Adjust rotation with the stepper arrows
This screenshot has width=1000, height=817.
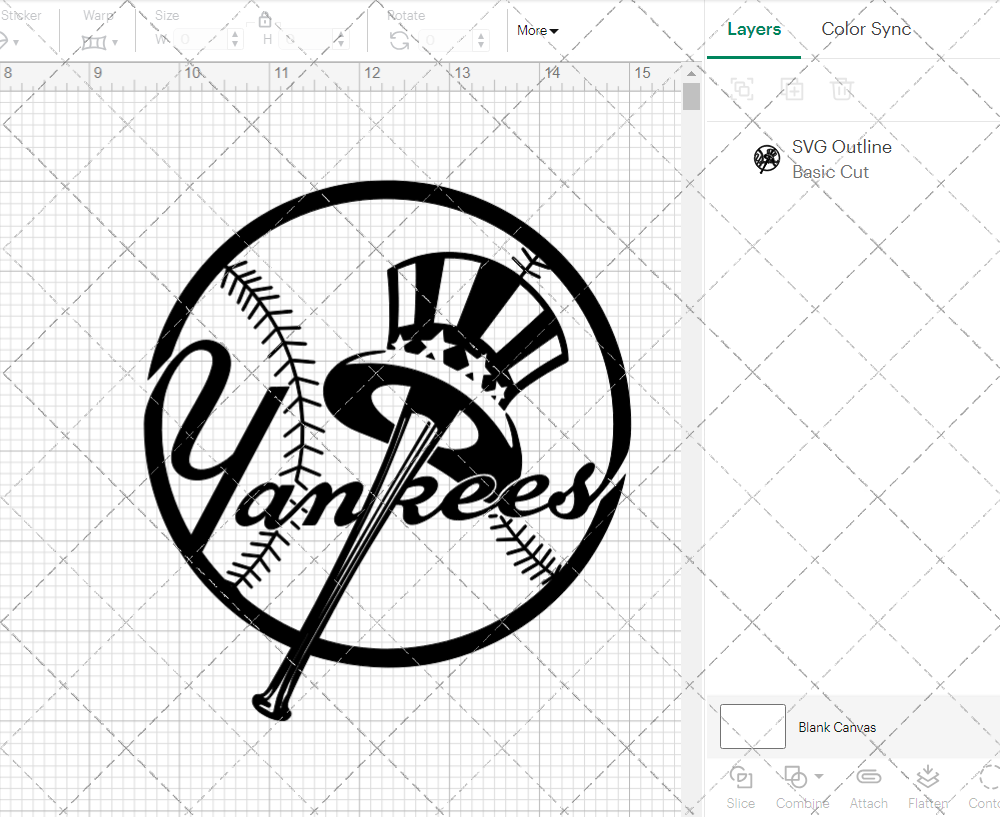coord(480,40)
